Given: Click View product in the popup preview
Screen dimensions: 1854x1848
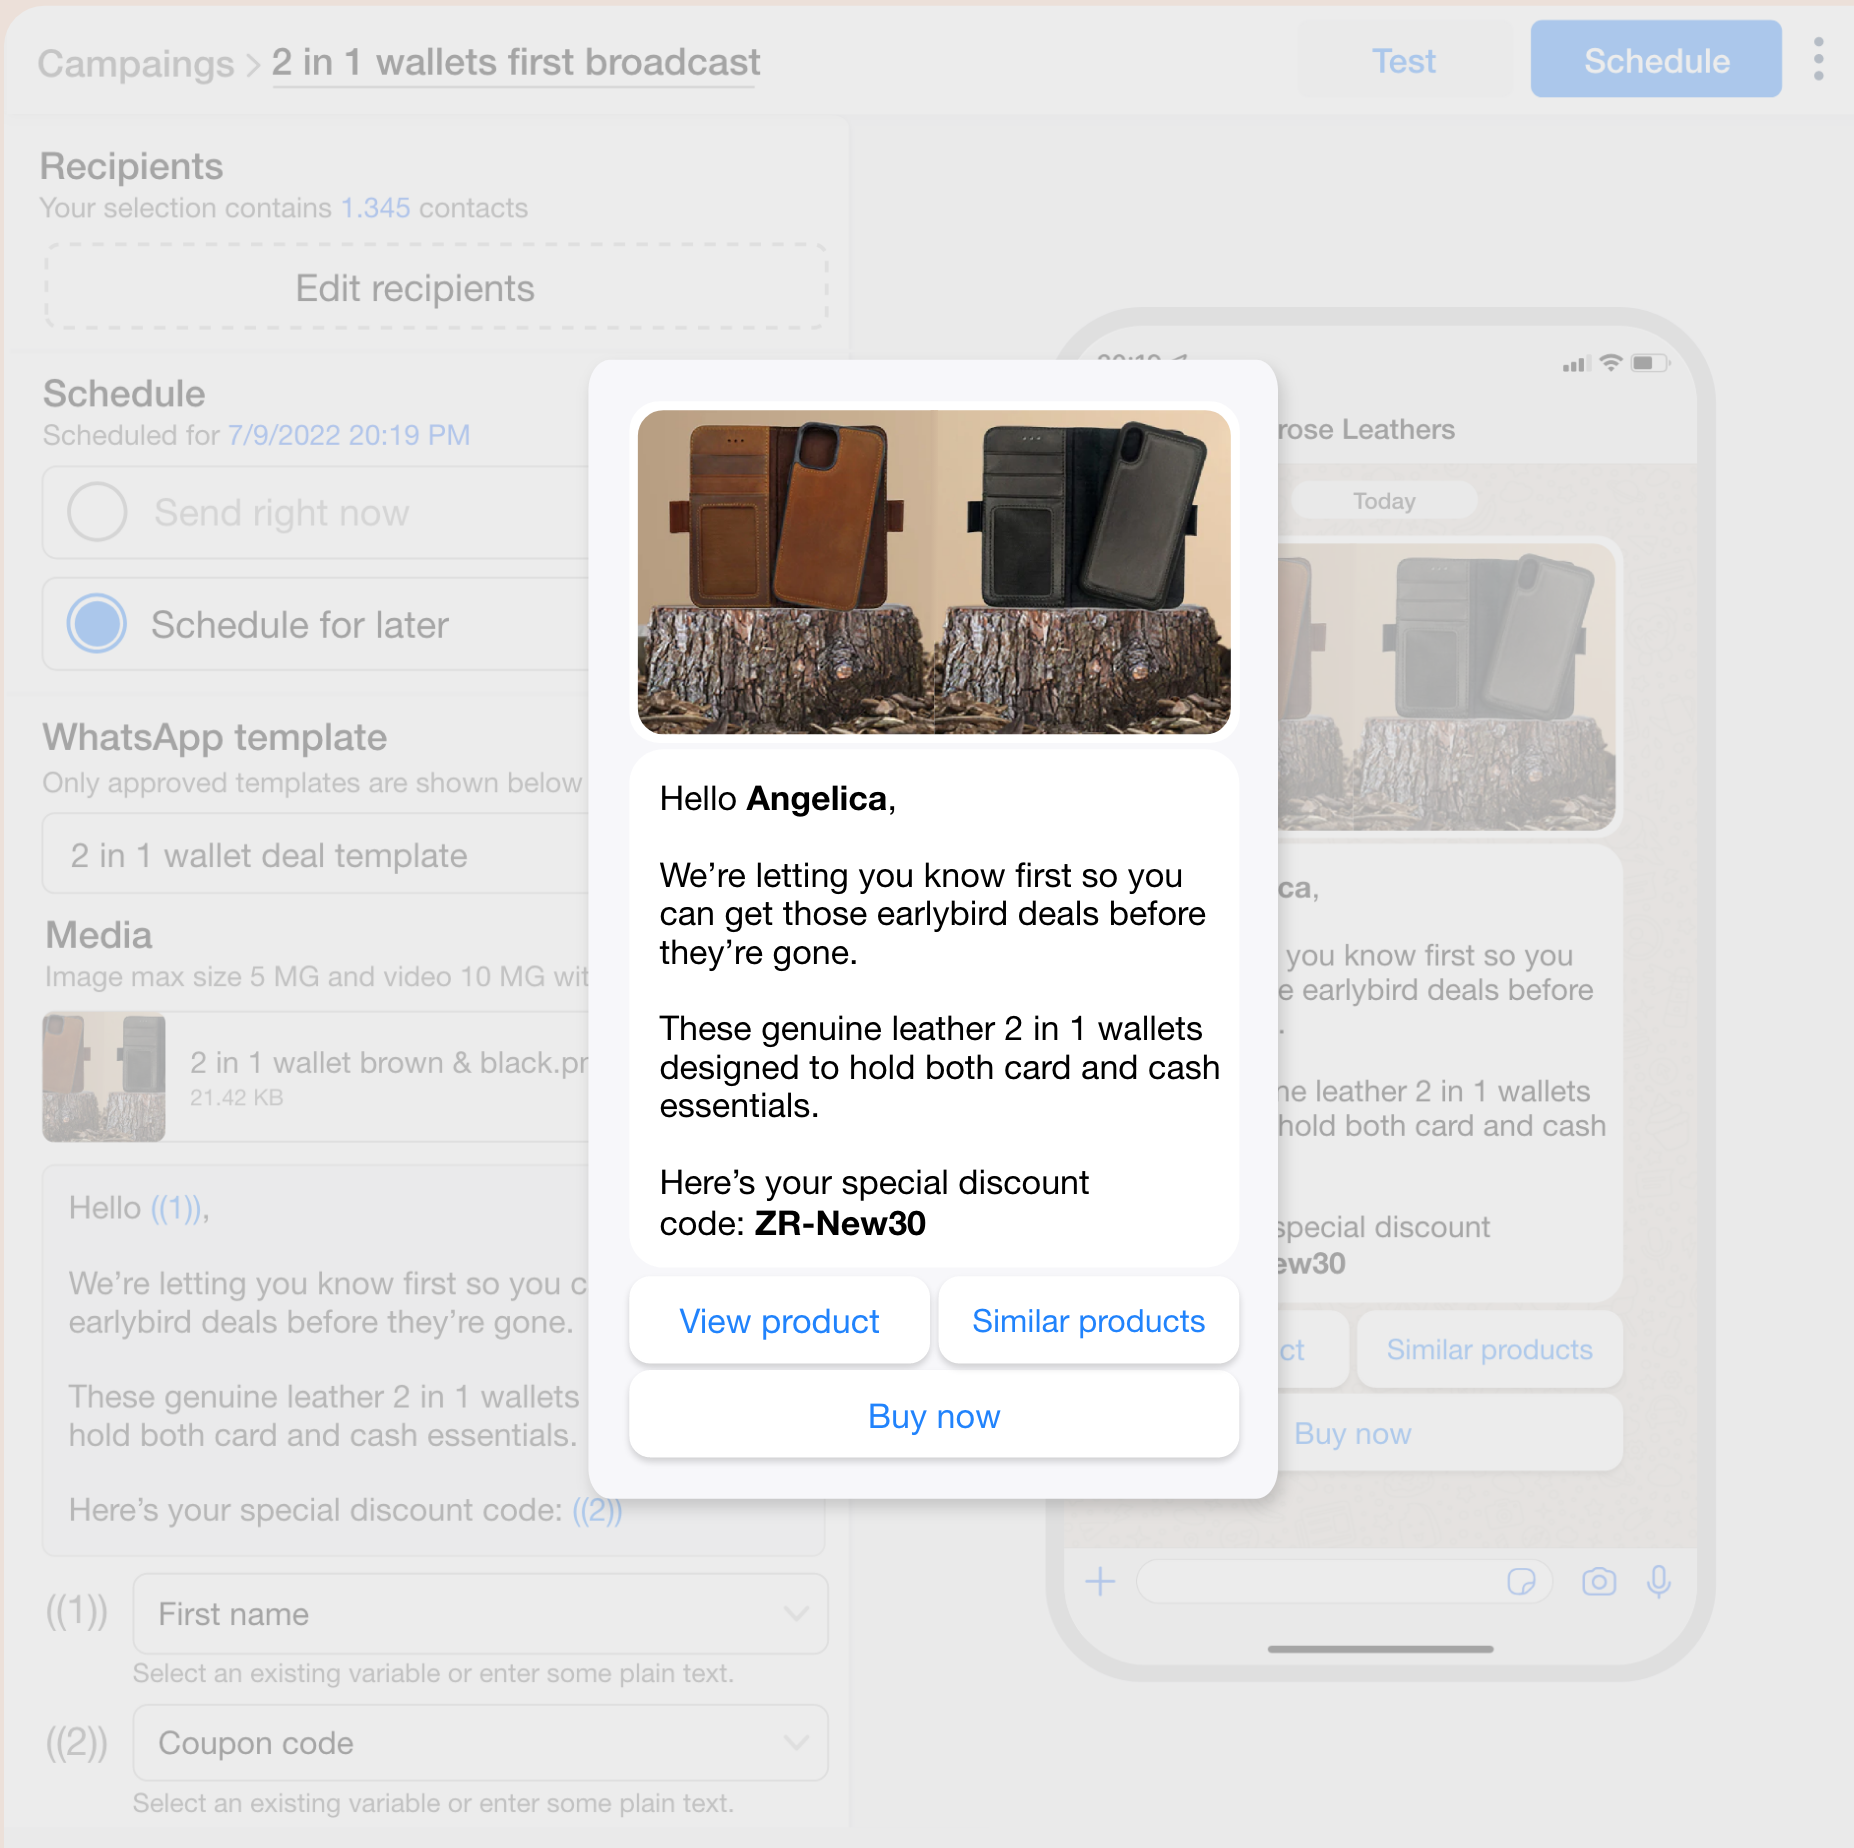Looking at the screenshot, I should coord(779,1321).
